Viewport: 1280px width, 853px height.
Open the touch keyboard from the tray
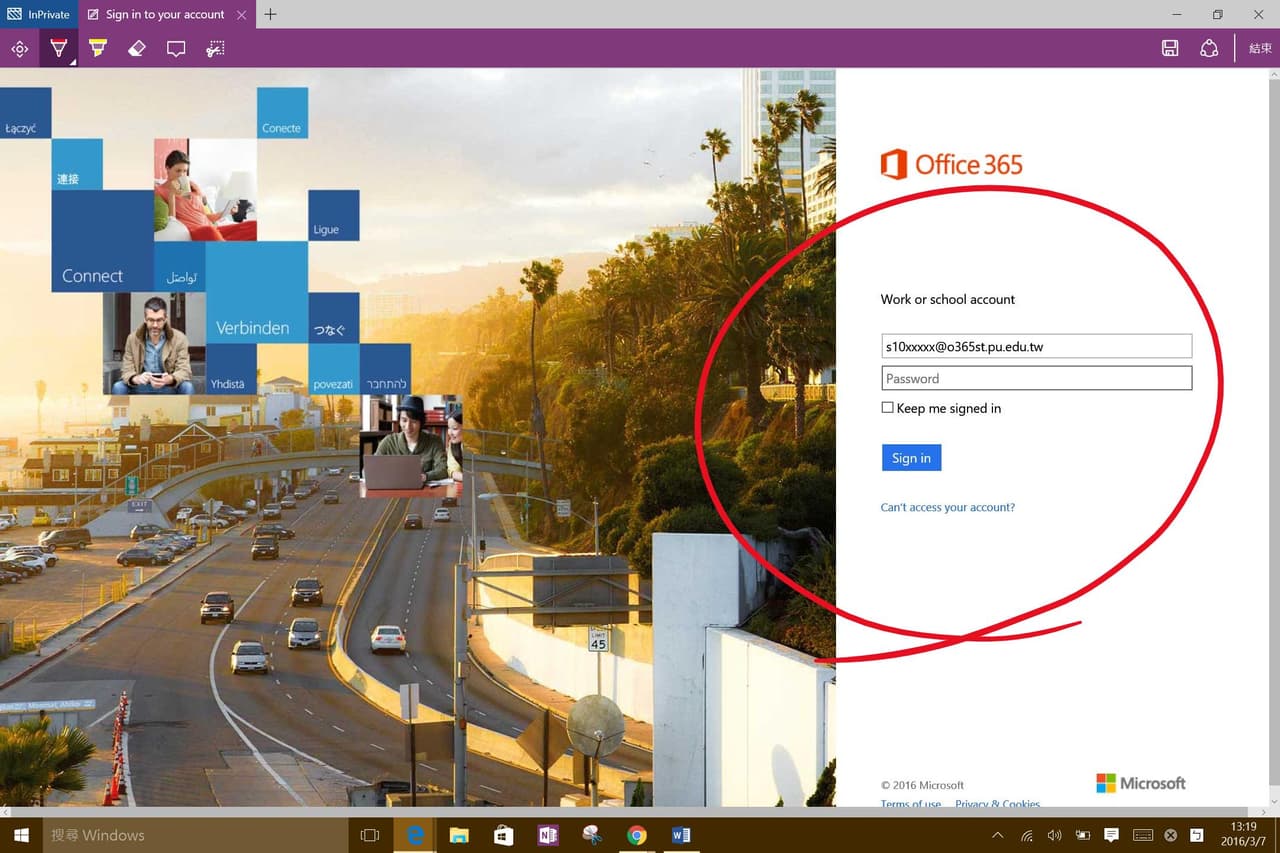click(1142, 835)
